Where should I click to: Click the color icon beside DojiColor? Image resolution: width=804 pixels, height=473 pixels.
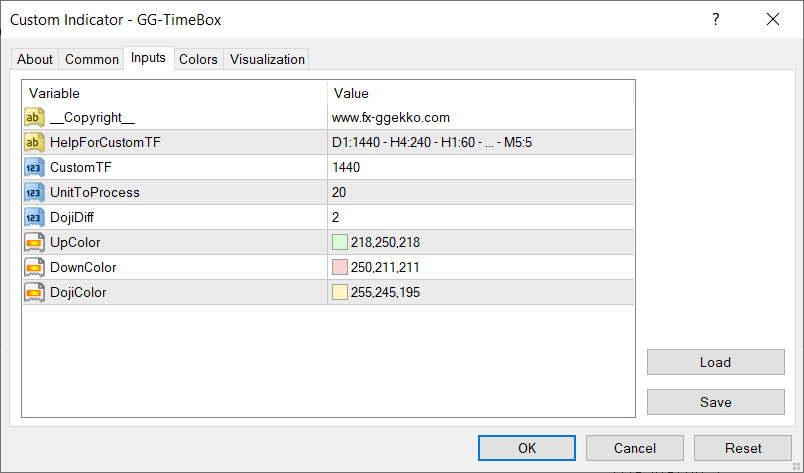[34, 292]
